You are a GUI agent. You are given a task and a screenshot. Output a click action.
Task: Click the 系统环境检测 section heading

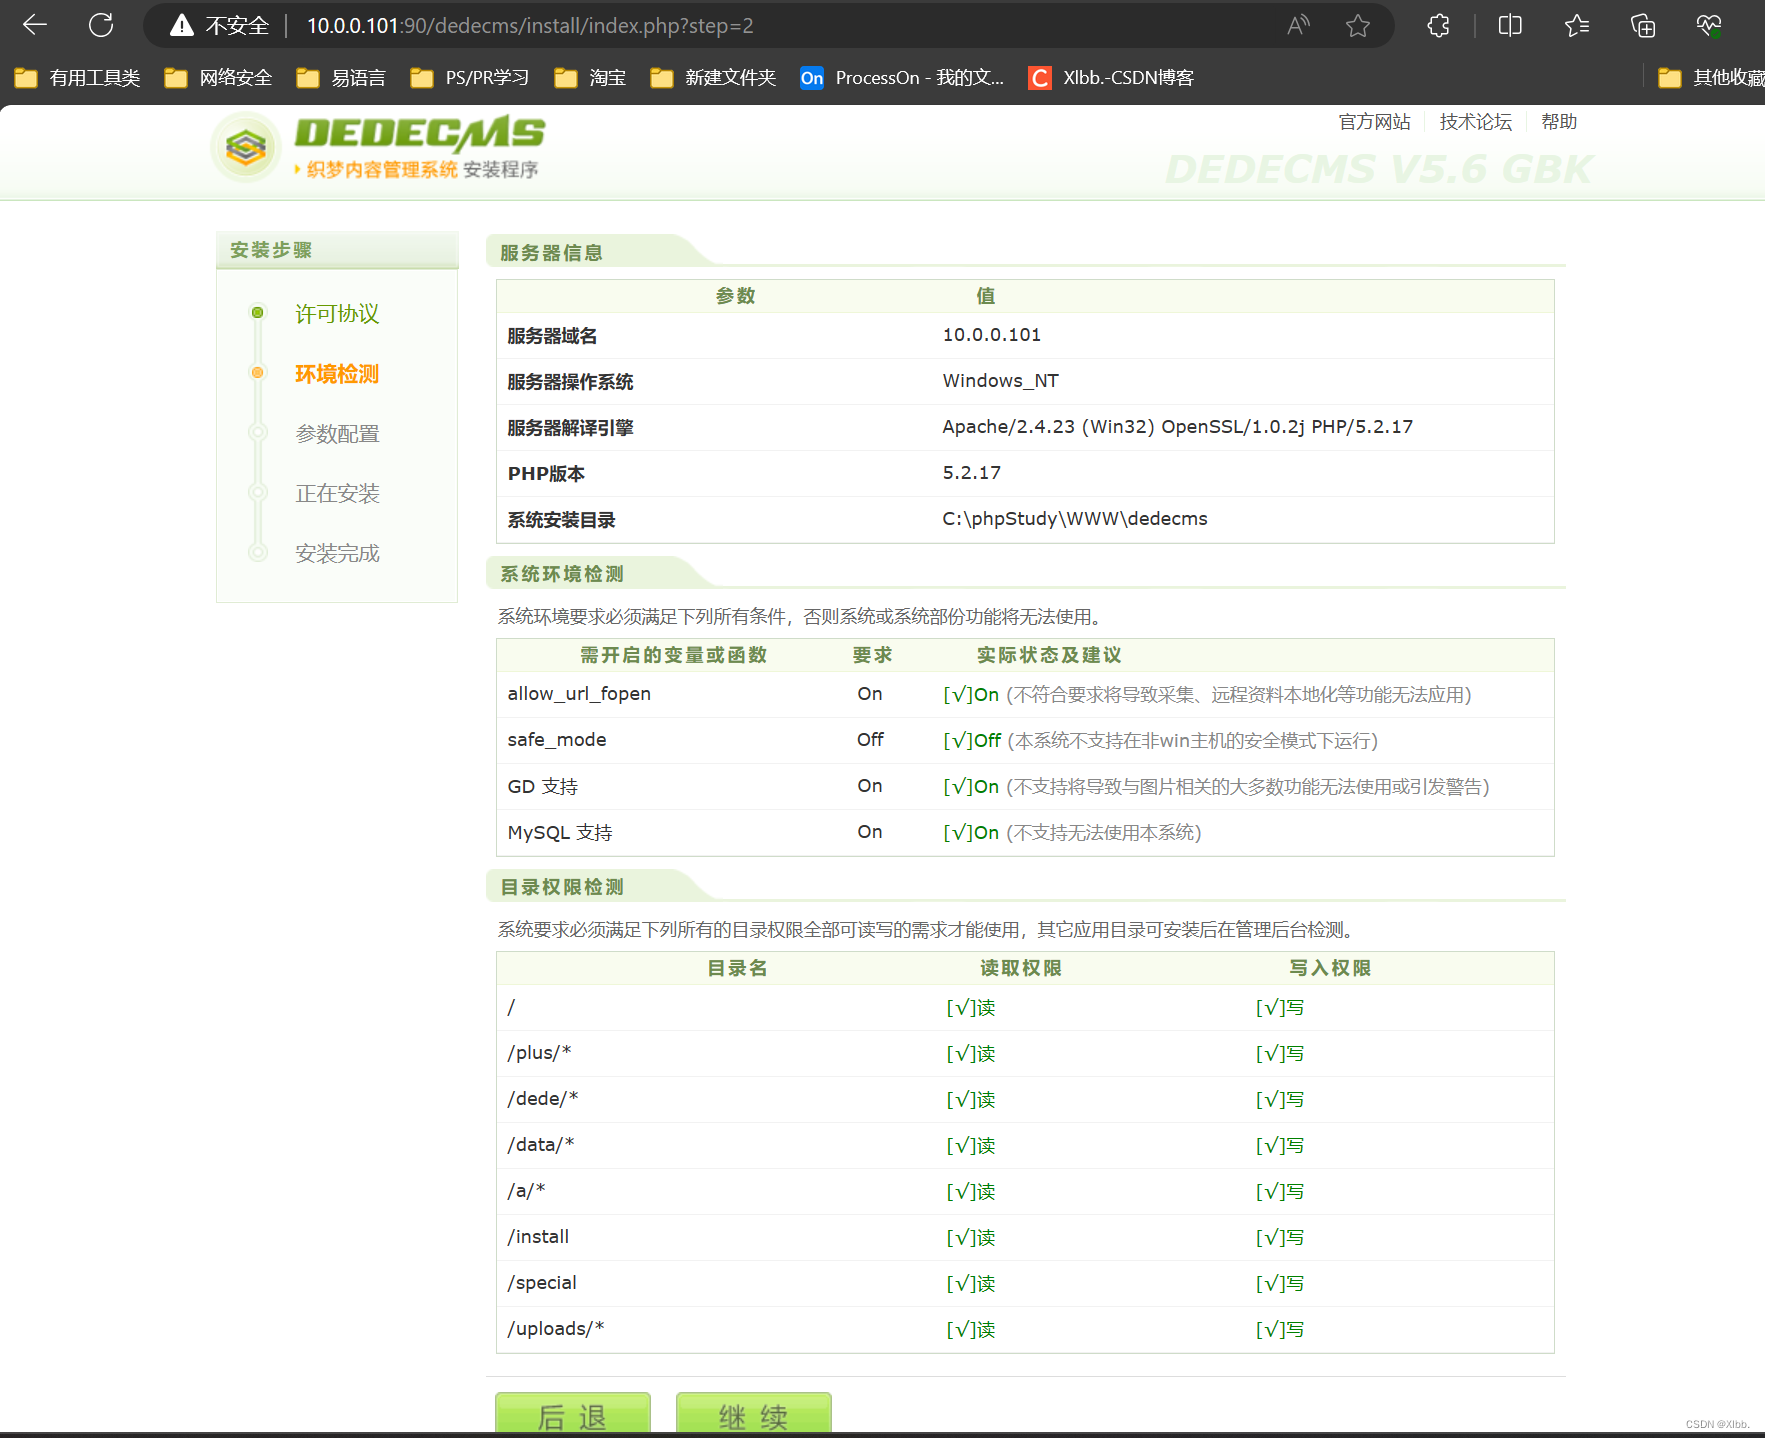[x=562, y=574]
